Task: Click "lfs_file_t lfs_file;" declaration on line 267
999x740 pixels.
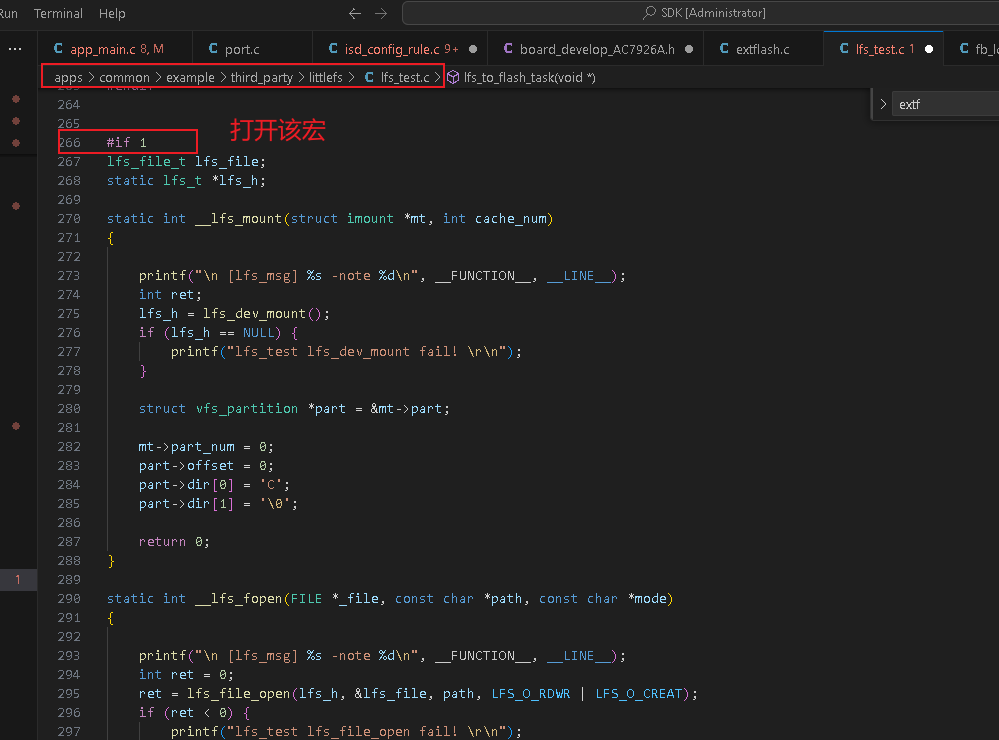Action: coord(186,161)
